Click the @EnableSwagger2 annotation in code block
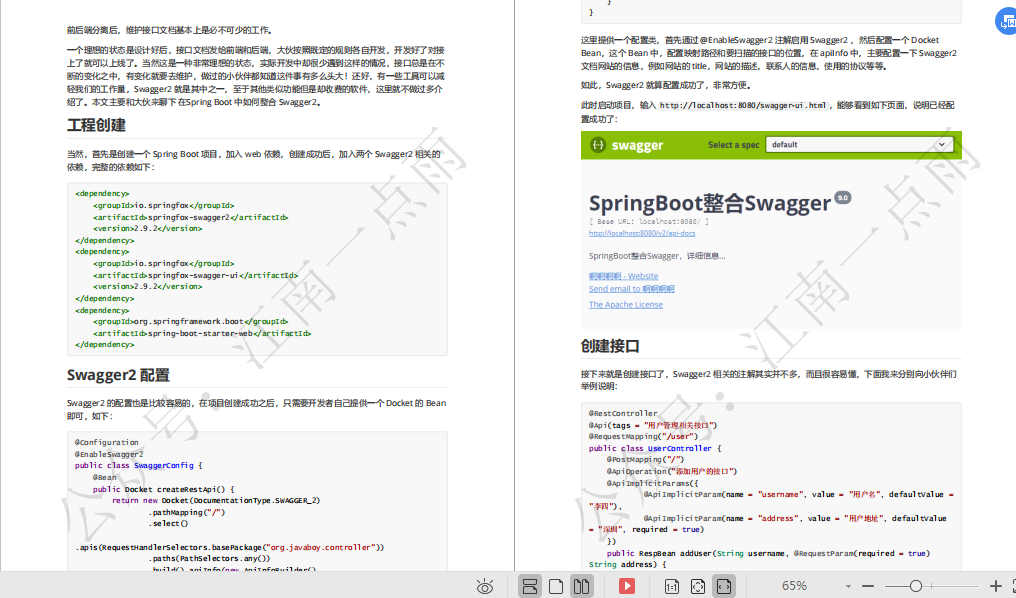 pos(109,454)
